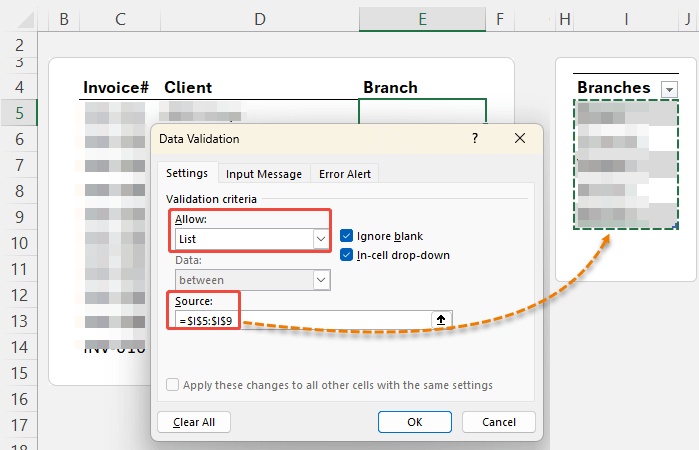
Task: Select column E header
Action: pyautogui.click(x=422, y=19)
